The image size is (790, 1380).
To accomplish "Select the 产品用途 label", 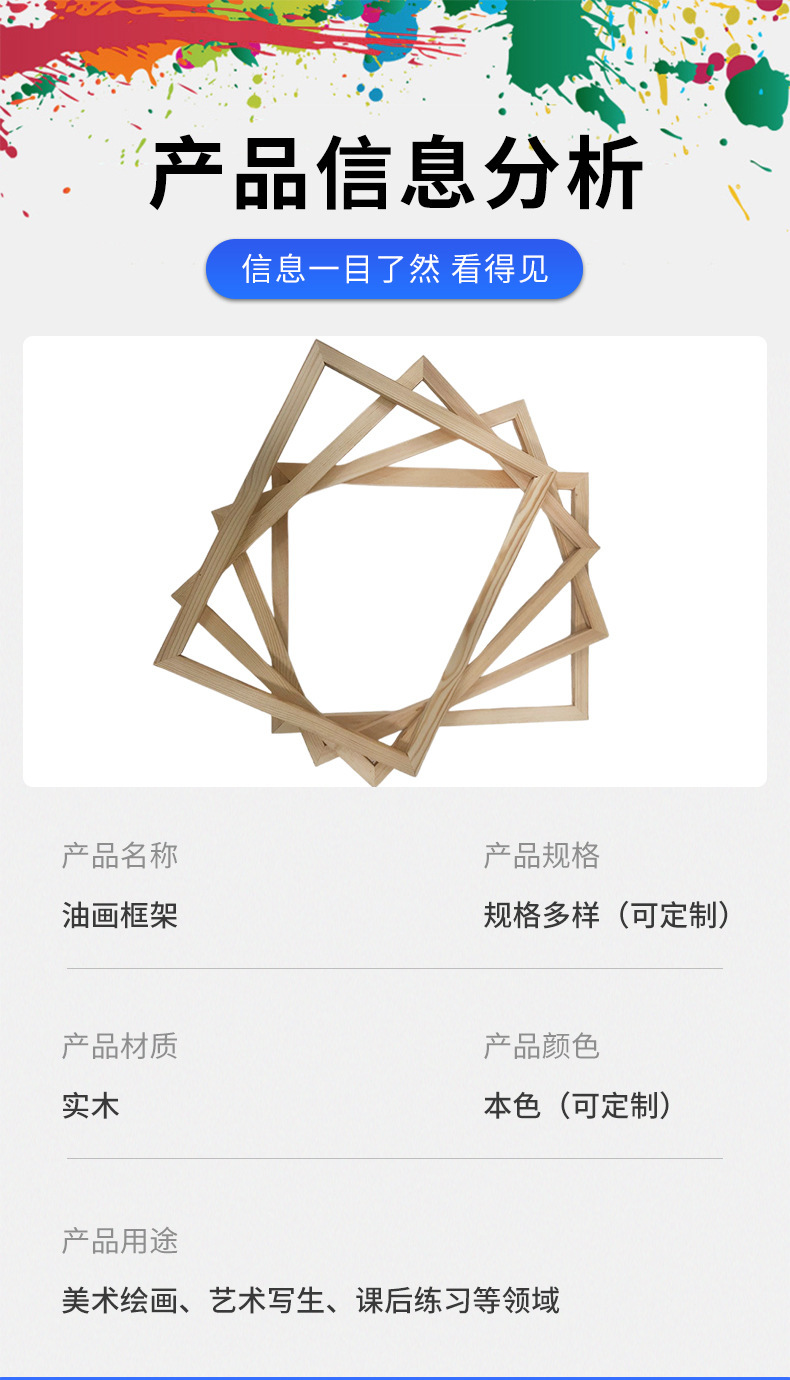I will click(x=120, y=1242).
